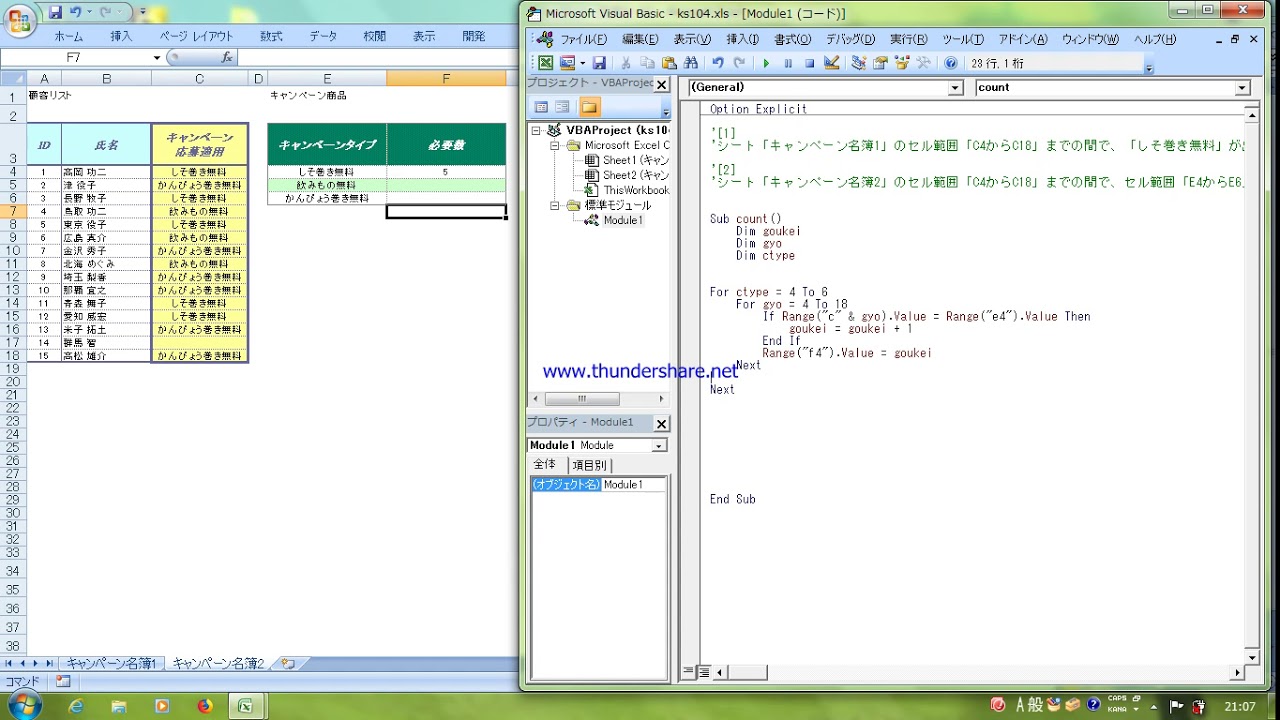Click the Windows Start button
Screen dimensions: 1280x720
click(22, 706)
